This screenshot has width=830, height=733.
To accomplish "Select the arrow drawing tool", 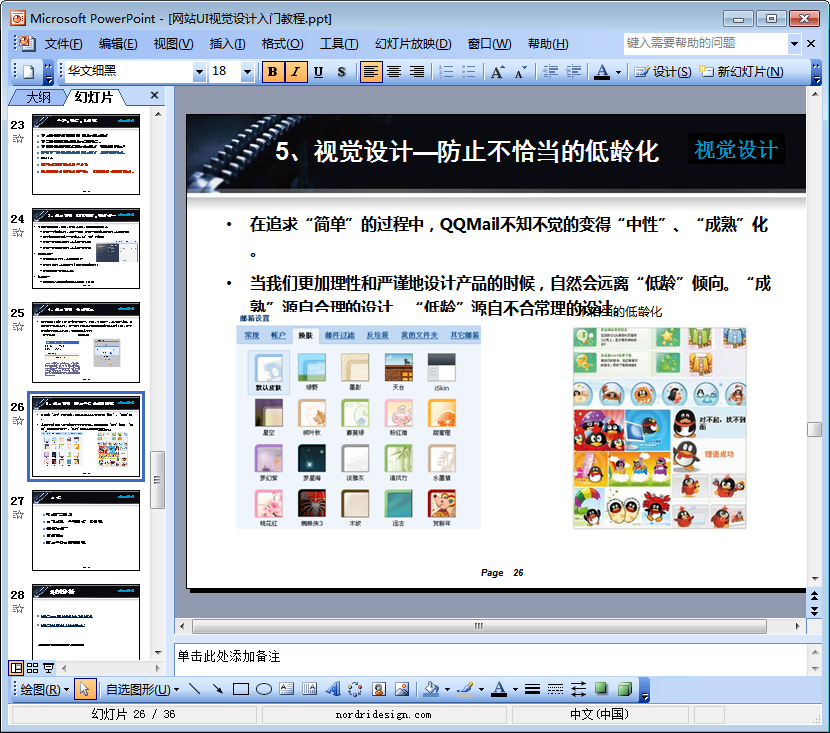I will point(218,689).
